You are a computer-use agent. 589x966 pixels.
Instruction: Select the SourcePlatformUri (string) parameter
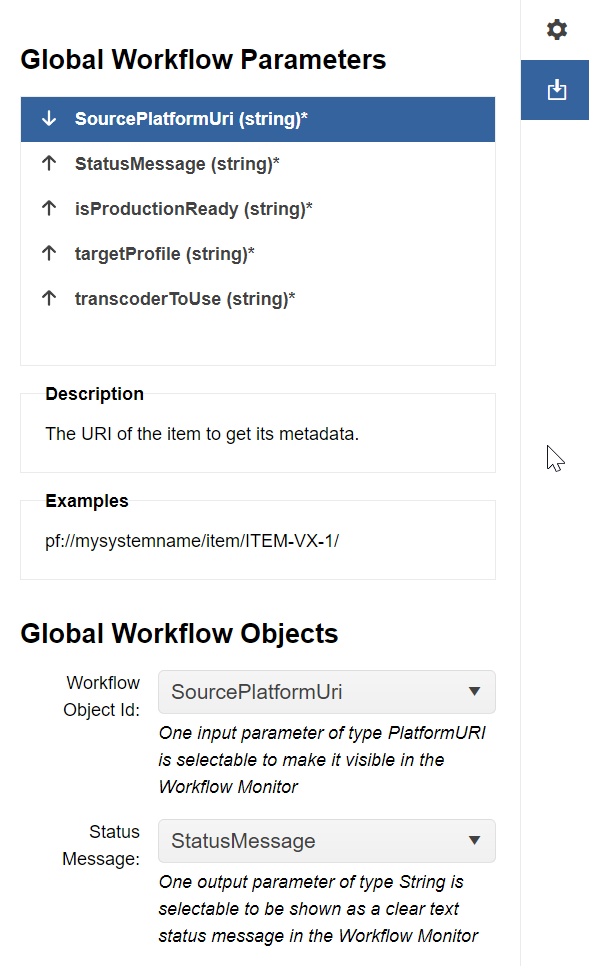click(x=258, y=119)
